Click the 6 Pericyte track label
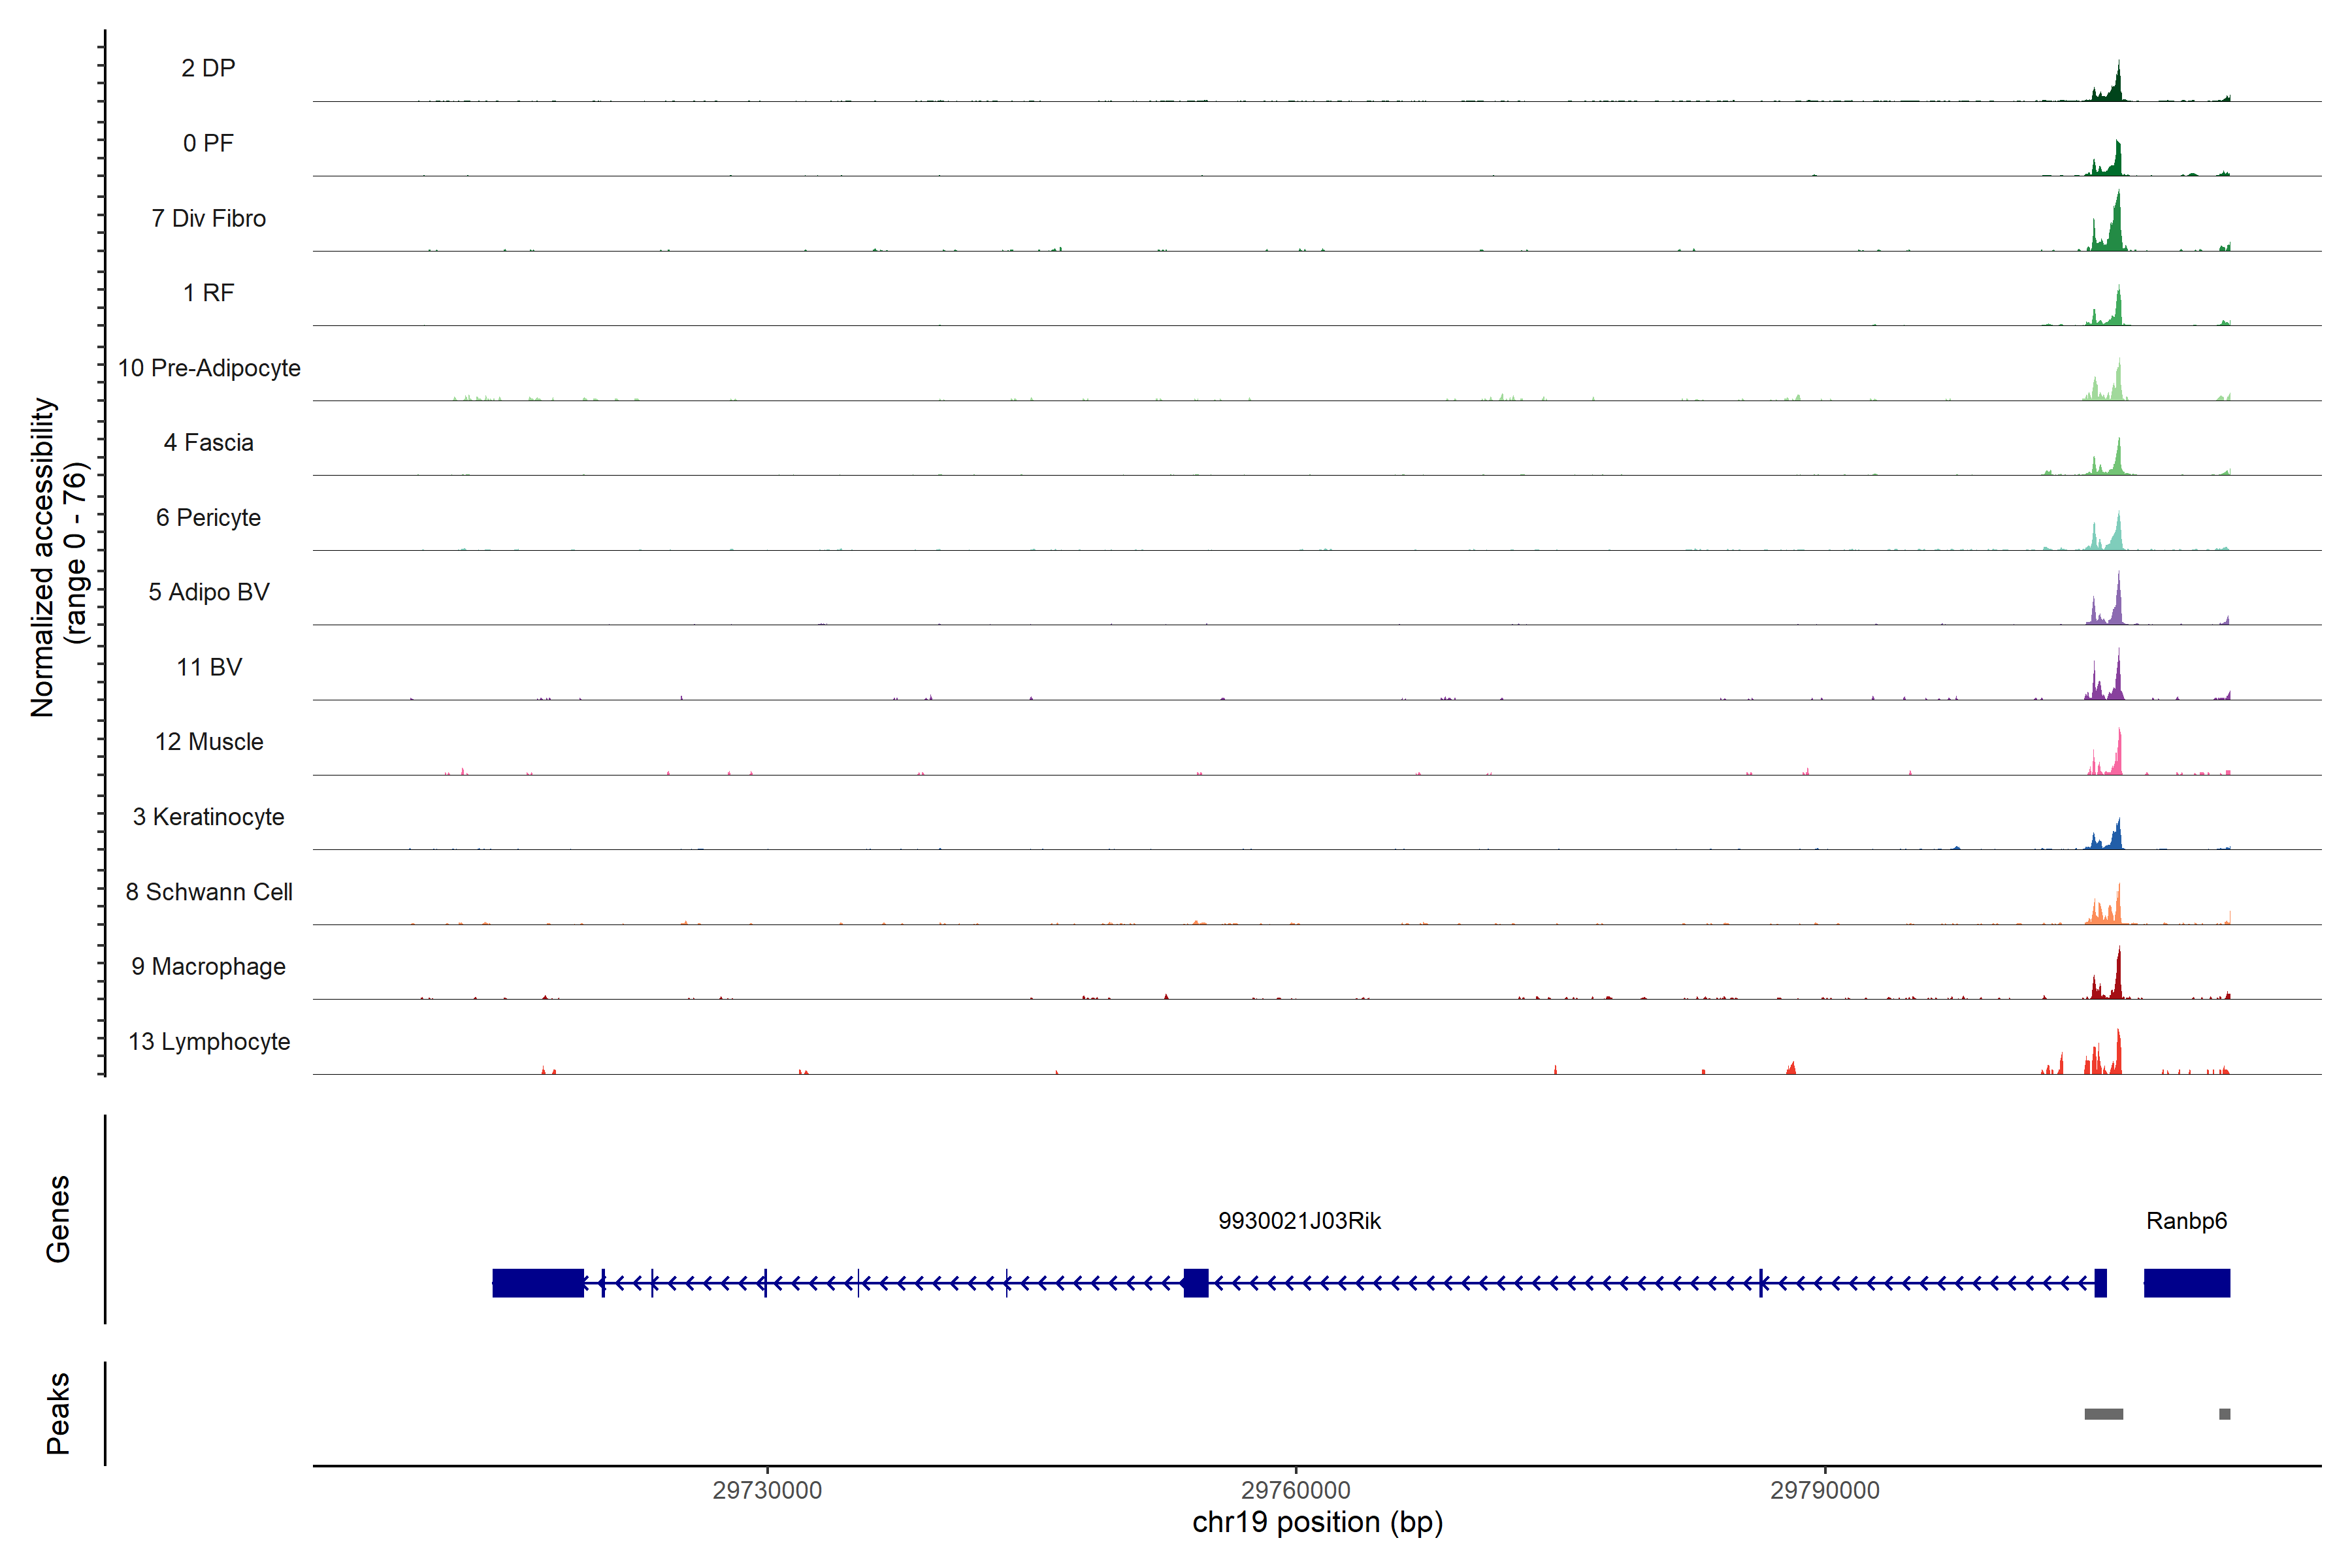 [x=208, y=517]
